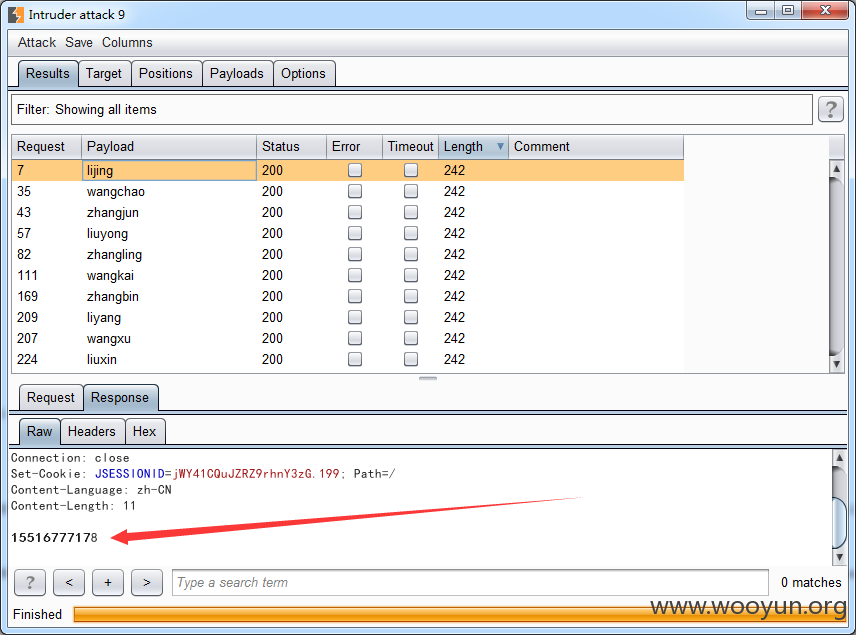Click the response pane scrollbar thumb
Screen dimensions: 856x635
click(x=839, y=523)
